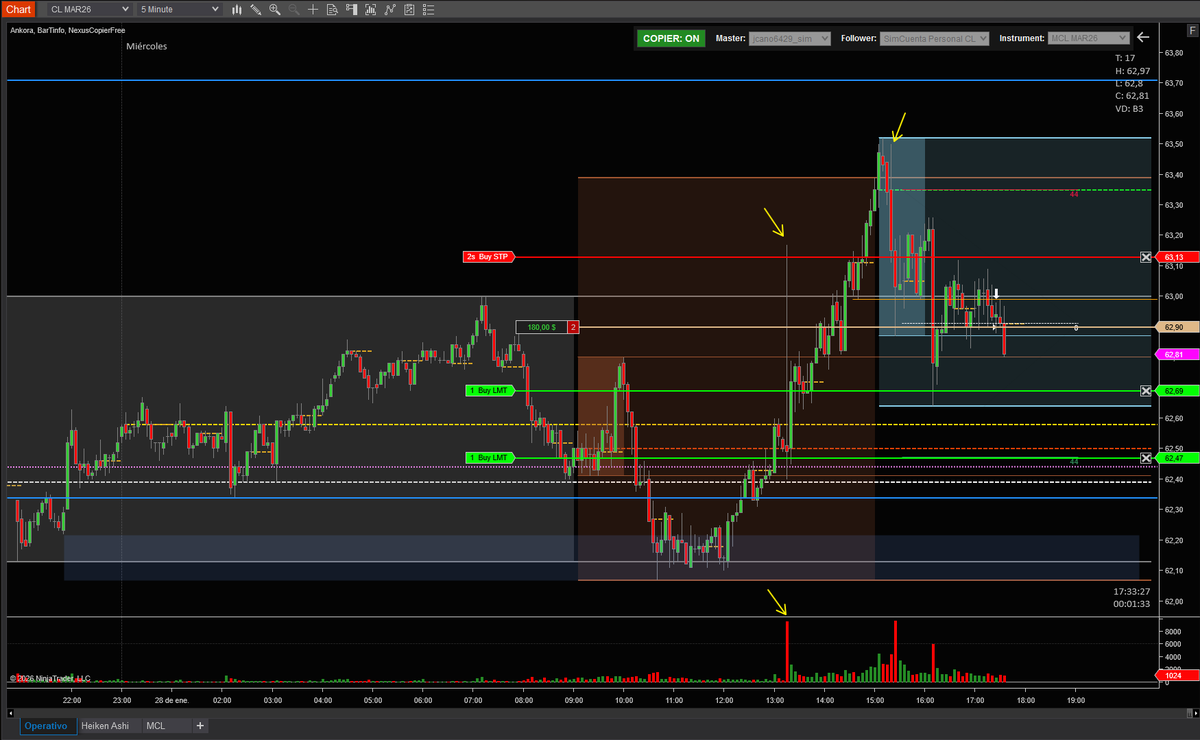The height and width of the screenshot is (740, 1200).
Task: Click the left arrow beside Instrument dropdown
Action: [1143, 38]
